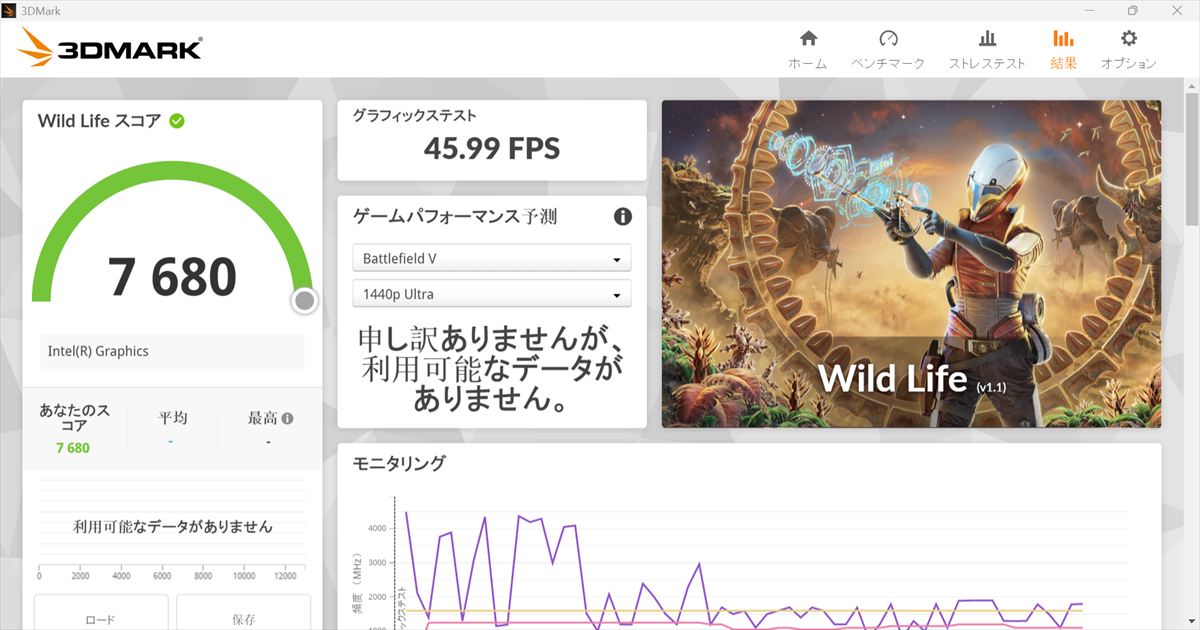The width and height of the screenshot is (1200, 630).
Task: Click the info icon next to 最高
Action: click(288, 419)
